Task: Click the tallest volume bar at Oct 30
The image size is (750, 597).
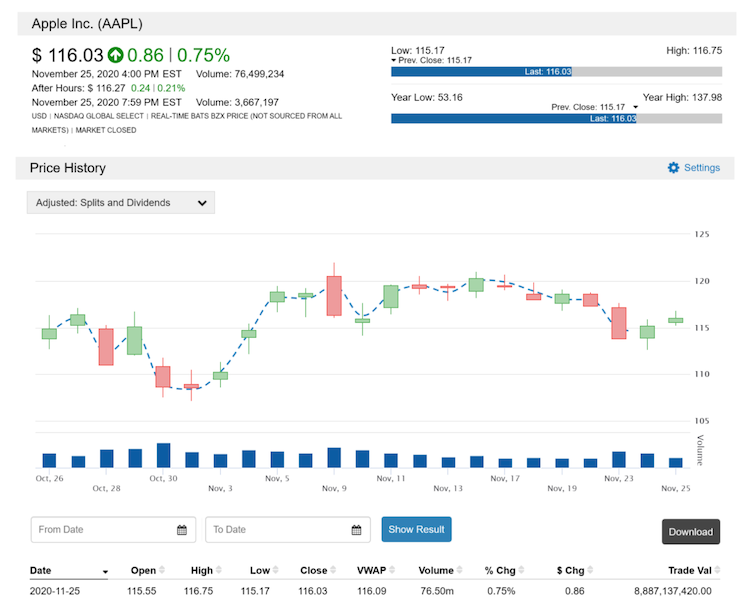Action: click(164, 455)
